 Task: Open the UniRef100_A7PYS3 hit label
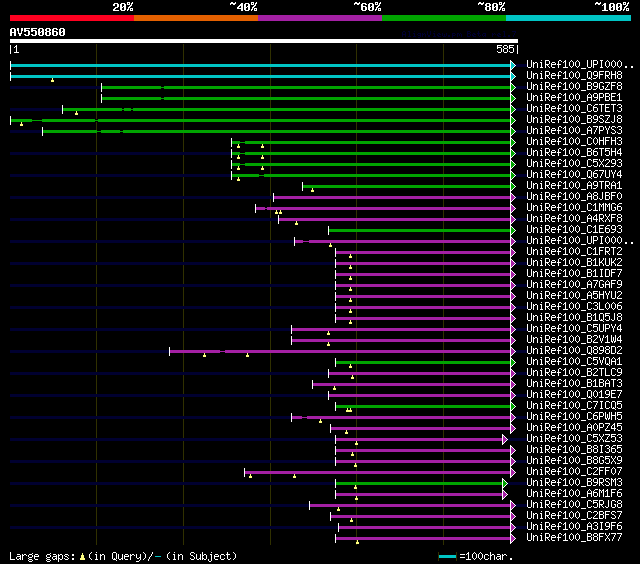point(574,131)
